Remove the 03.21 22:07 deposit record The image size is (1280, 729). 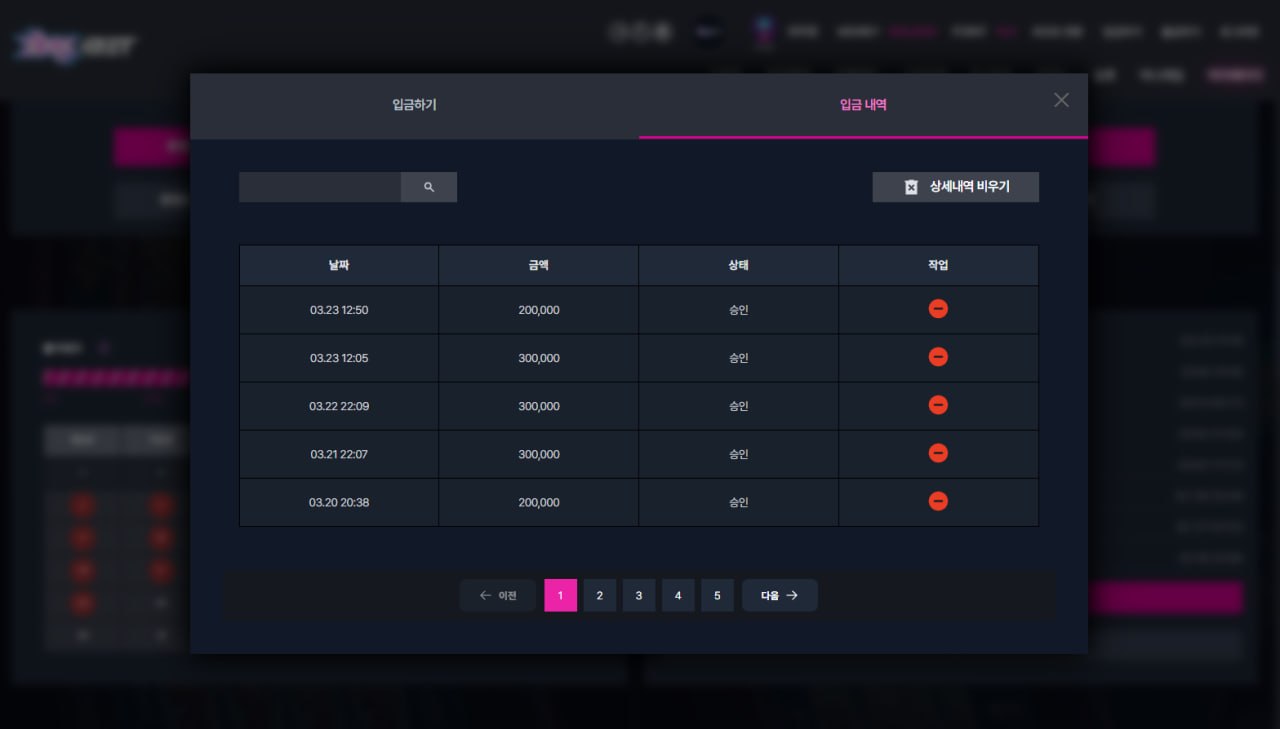click(x=938, y=453)
